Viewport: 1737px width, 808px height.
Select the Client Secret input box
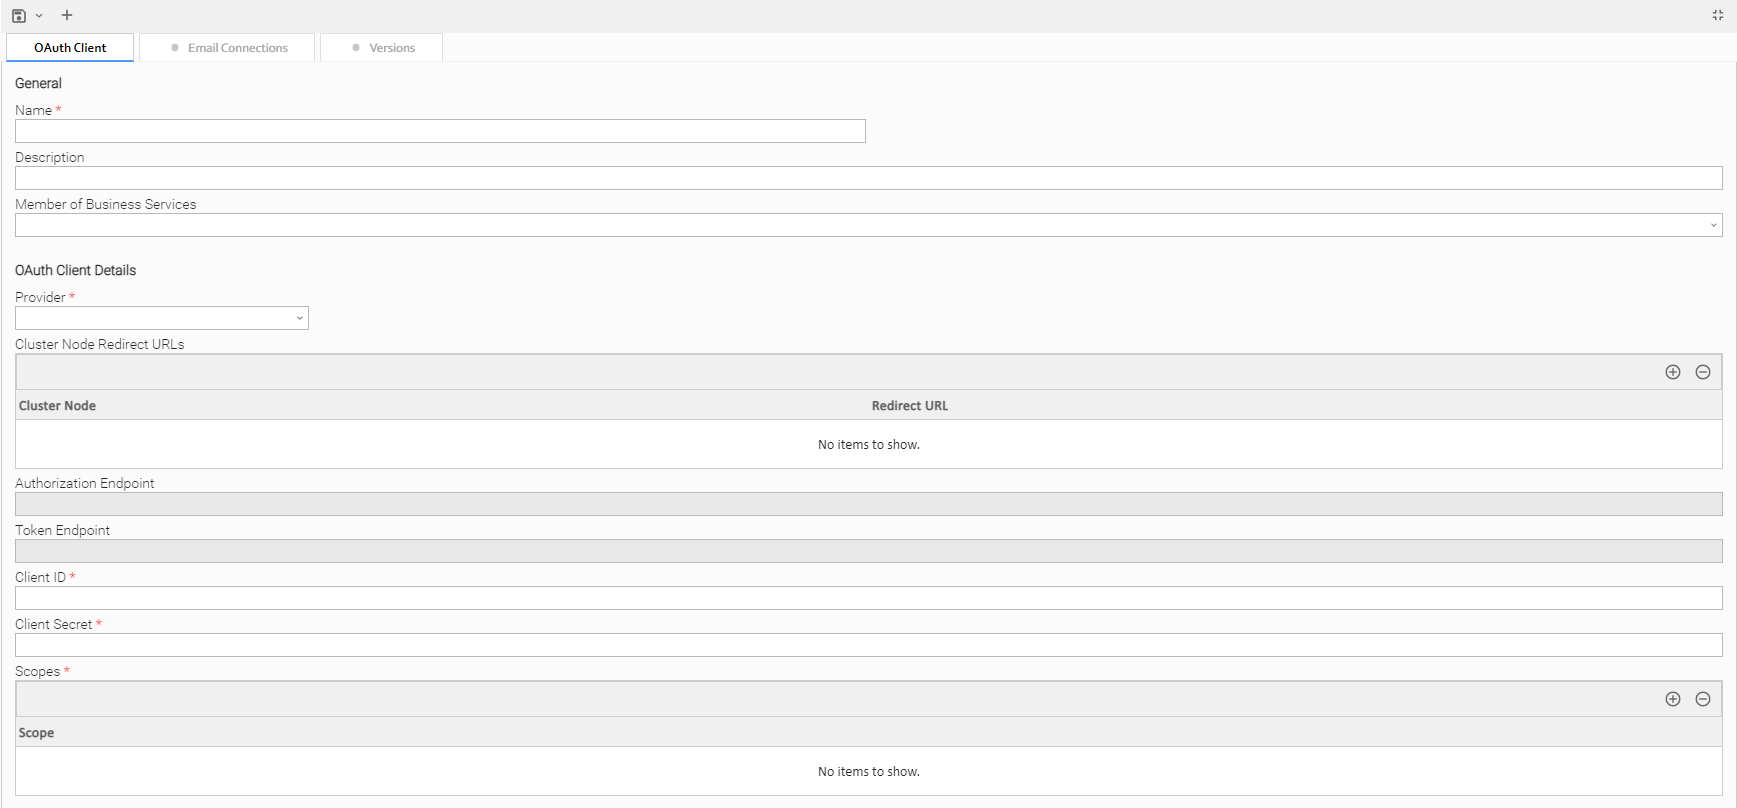[x=868, y=645]
